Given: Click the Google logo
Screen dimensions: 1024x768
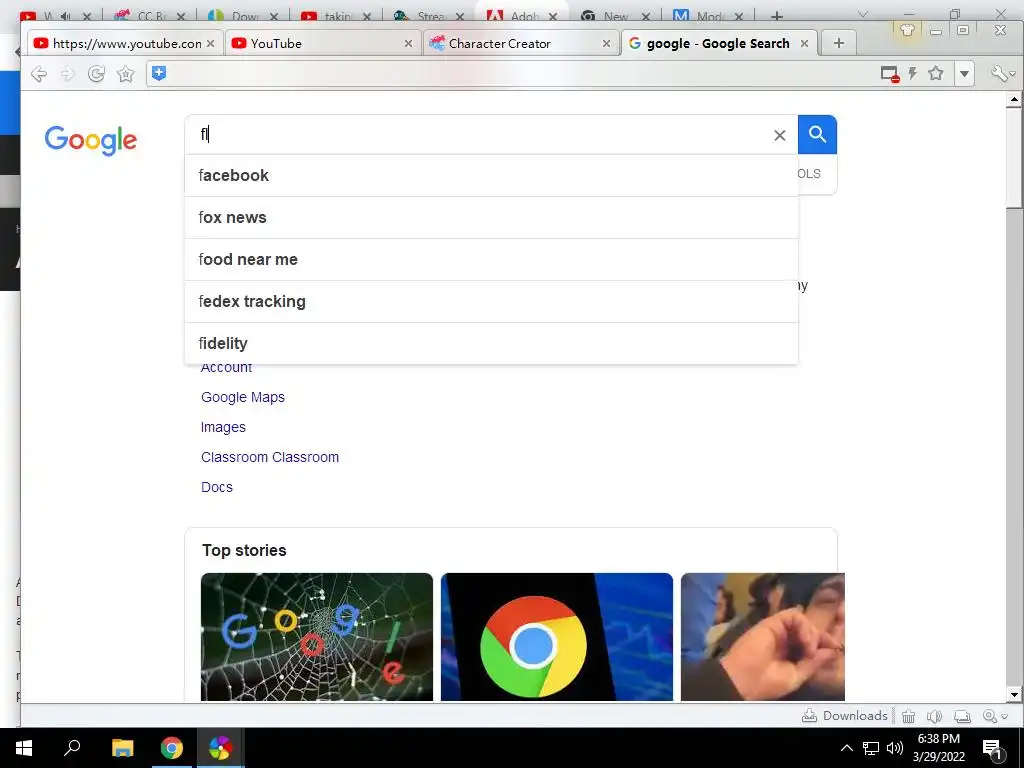Looking at the screenshot, I should pos(91,140).
